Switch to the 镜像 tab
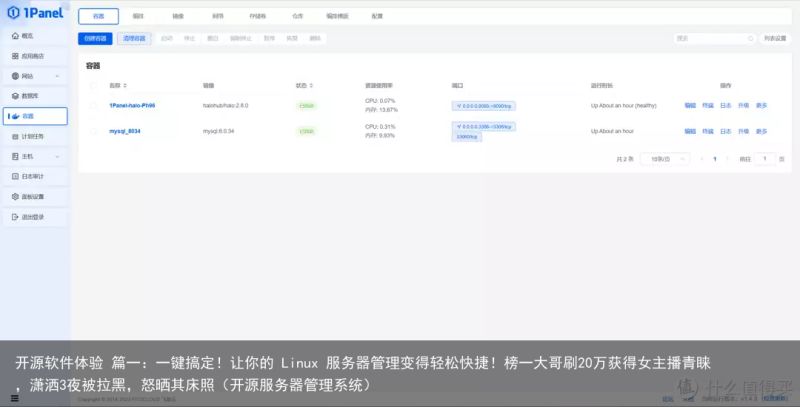Image resolution: width=800 pixels, height=407 pixels. [178, 16]
